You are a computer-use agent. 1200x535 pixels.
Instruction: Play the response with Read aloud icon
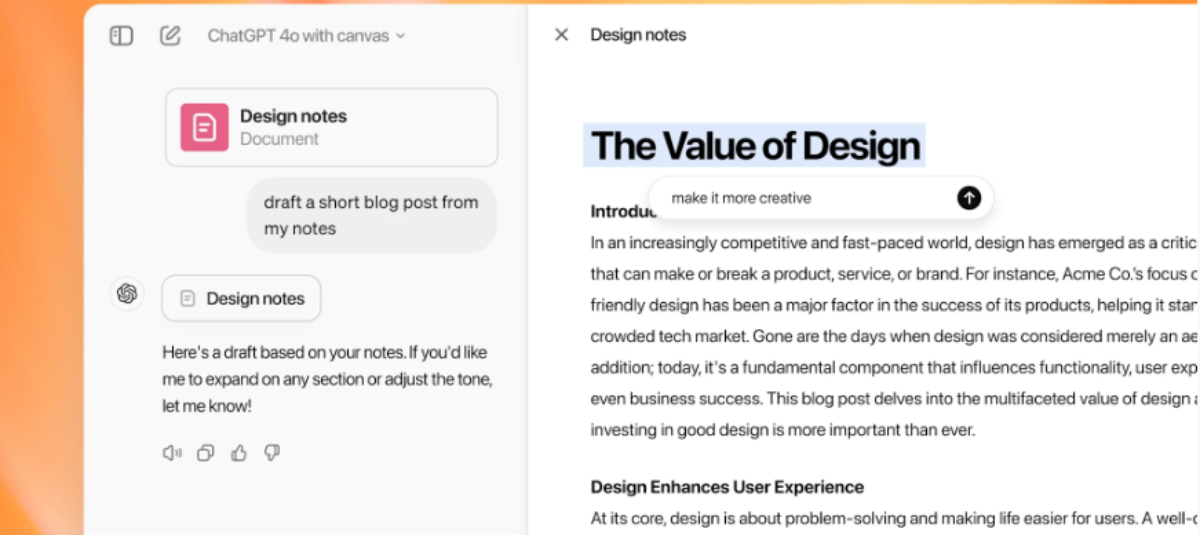(x=172, y=453)
